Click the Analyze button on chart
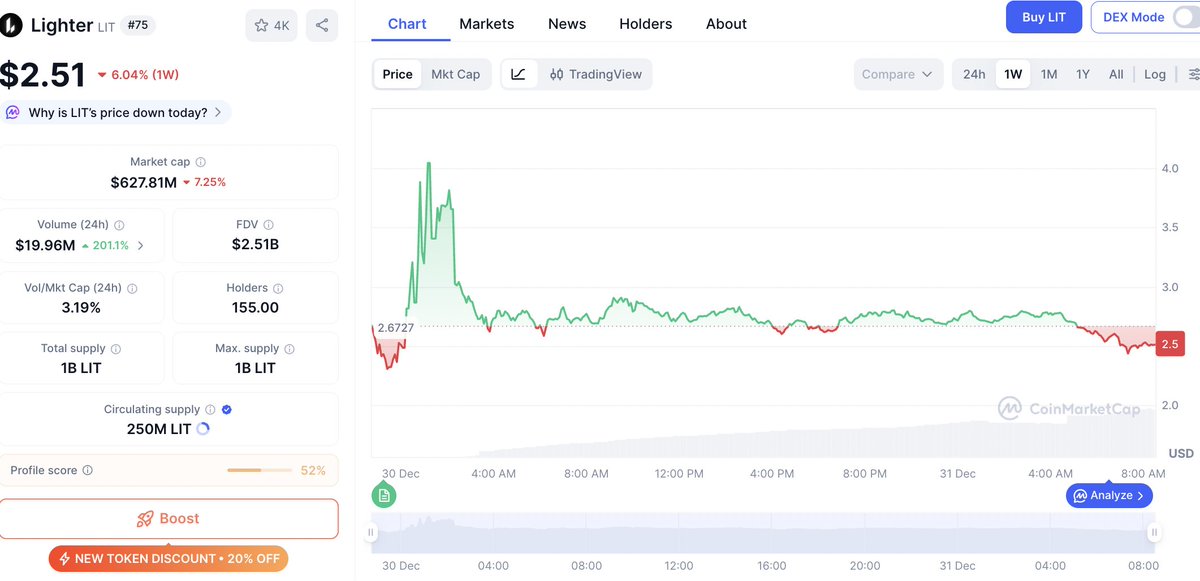Screen dimensions: 1200x581 point(1110,495)
